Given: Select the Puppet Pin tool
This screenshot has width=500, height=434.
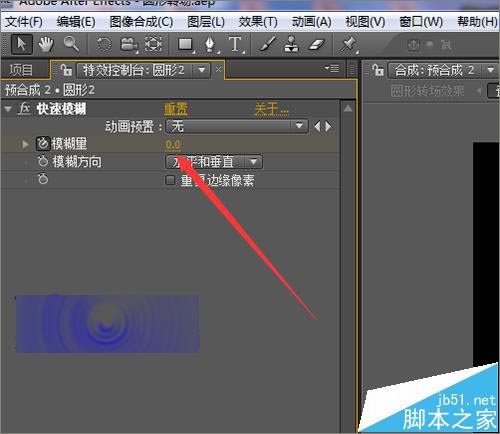Looking at the screenshot, I should (348, 44).
